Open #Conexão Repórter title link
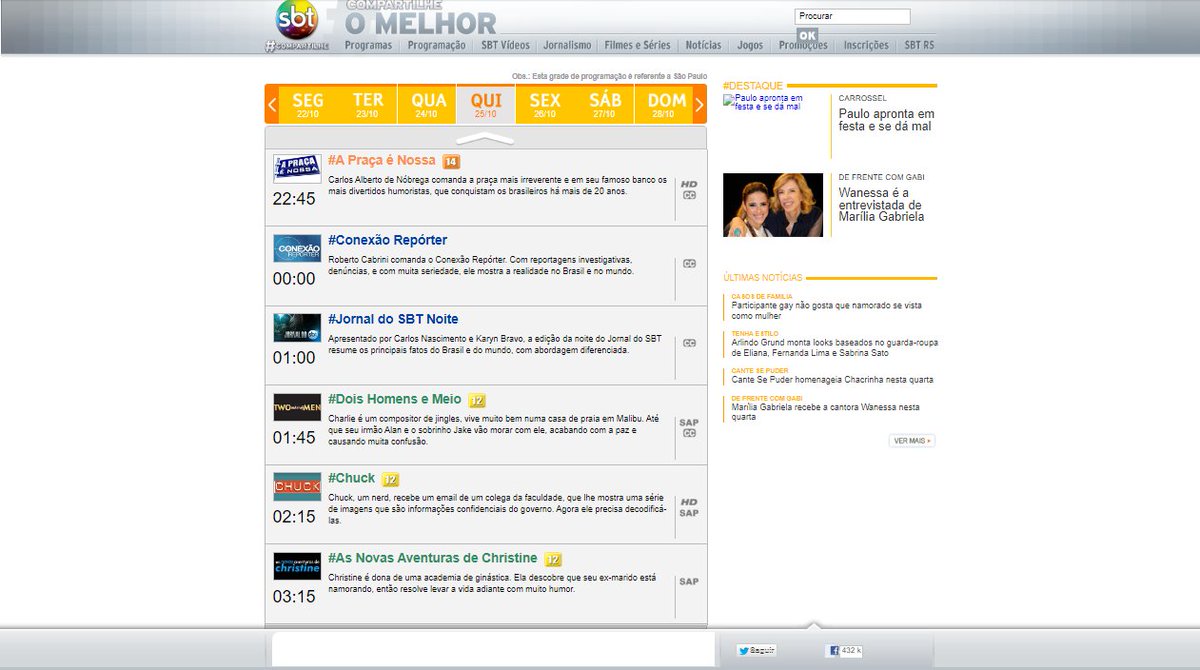The height and width of the screenshot is (670, 1200). coord(388,240)
